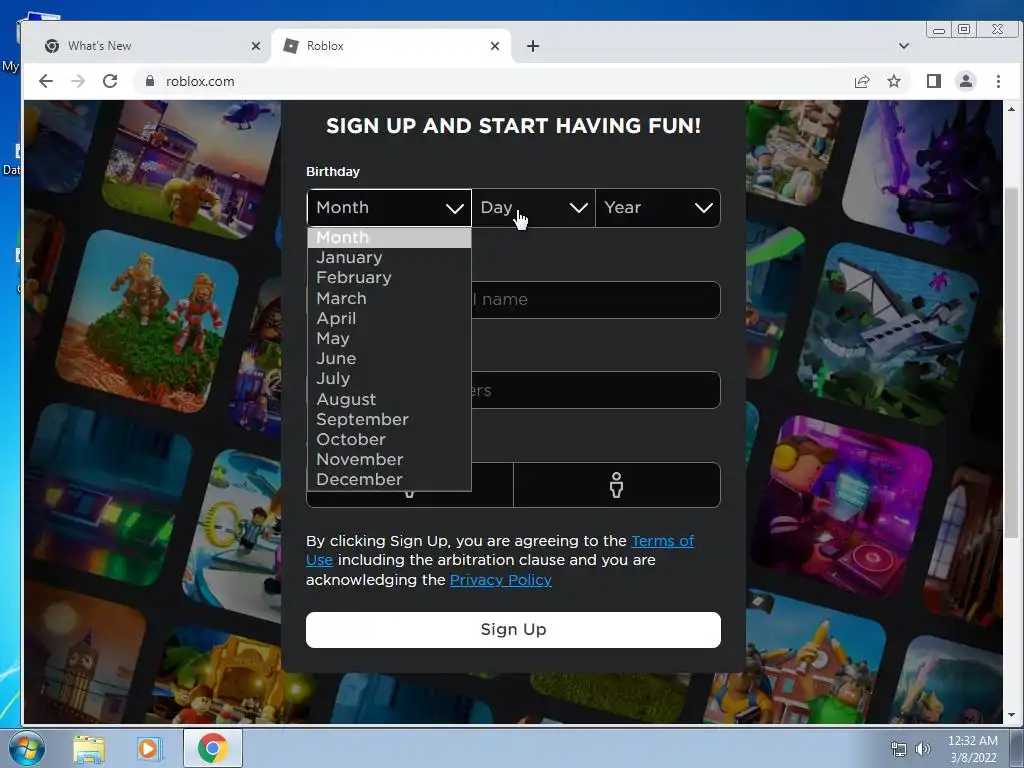Image resolution: width=1024 pixels, height=768 pixels.
Task: Select February from the month list
Action: pyautogui.click(x=389, y=278)
